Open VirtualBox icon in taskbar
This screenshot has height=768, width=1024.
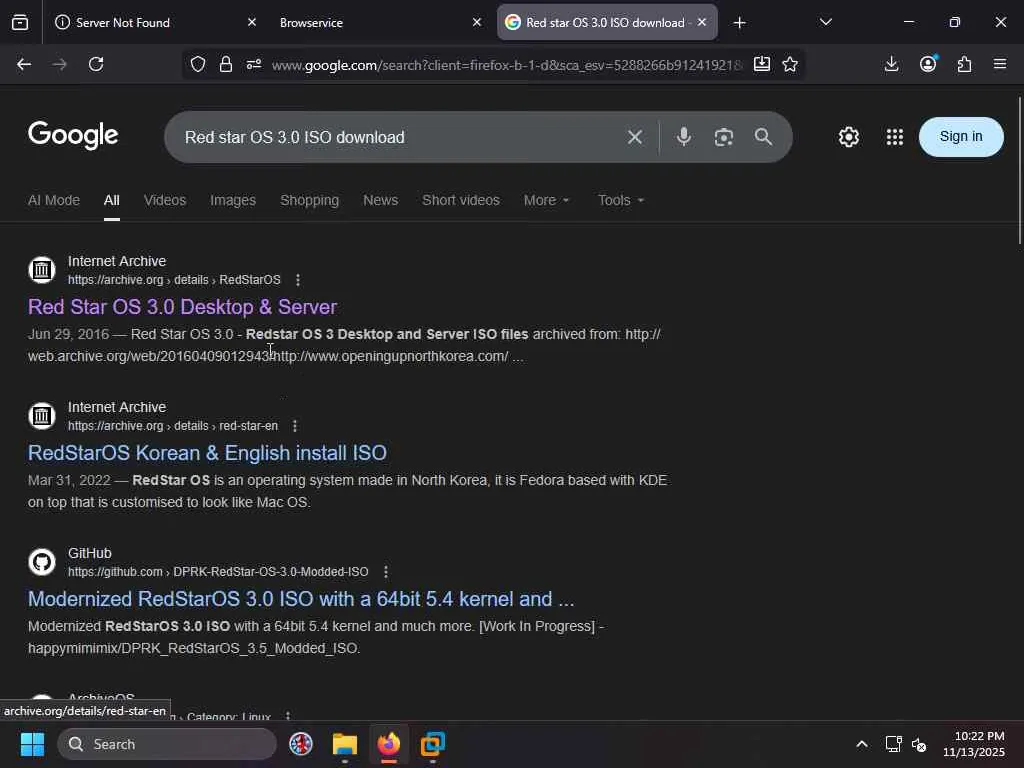click(x=432, y=744)
